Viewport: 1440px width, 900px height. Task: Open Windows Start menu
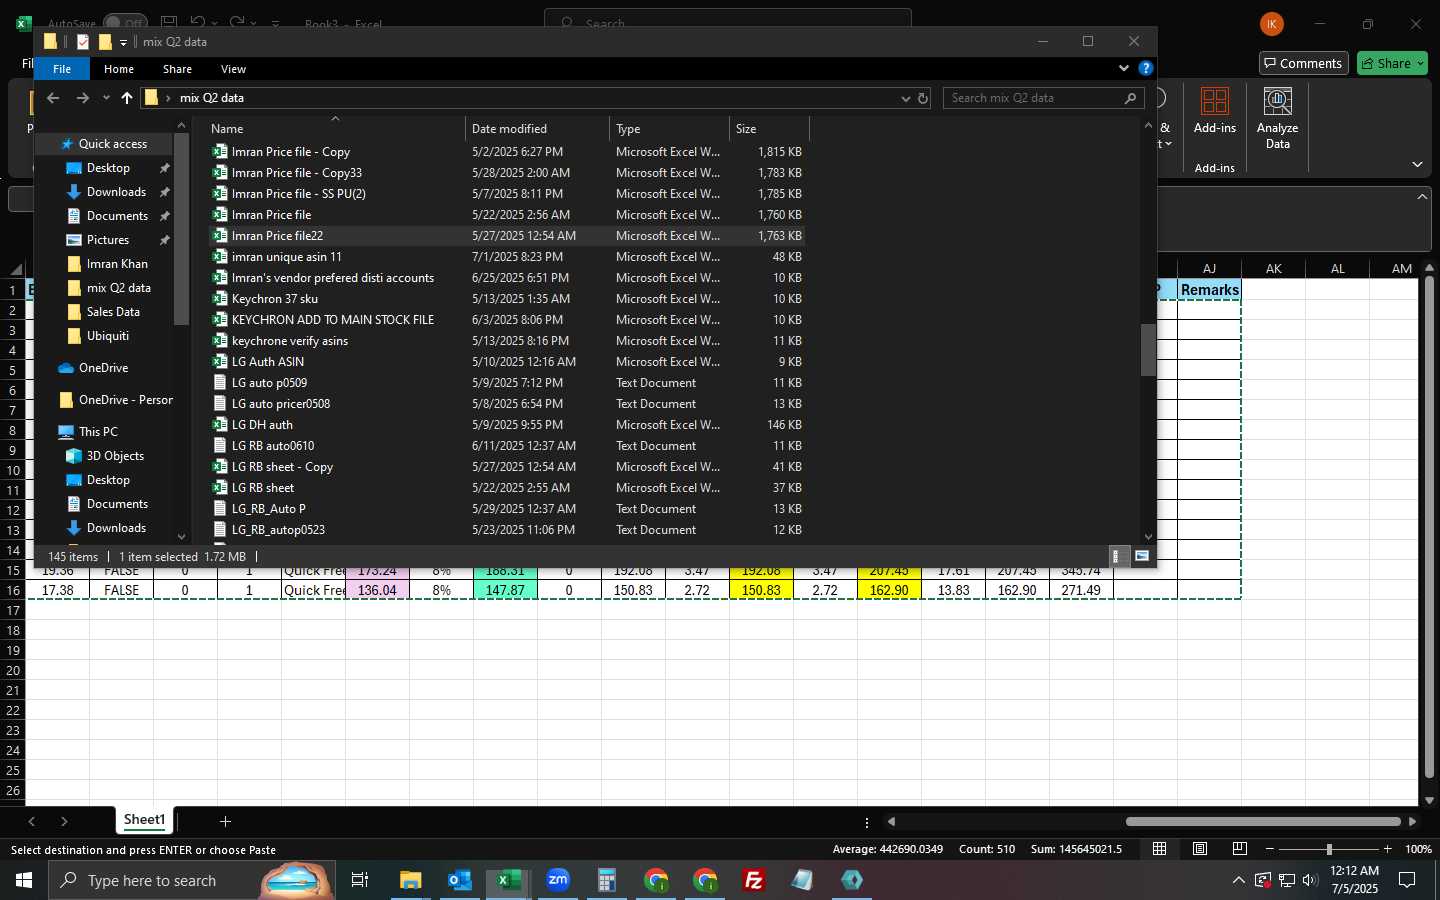click(x=24, y=880)
